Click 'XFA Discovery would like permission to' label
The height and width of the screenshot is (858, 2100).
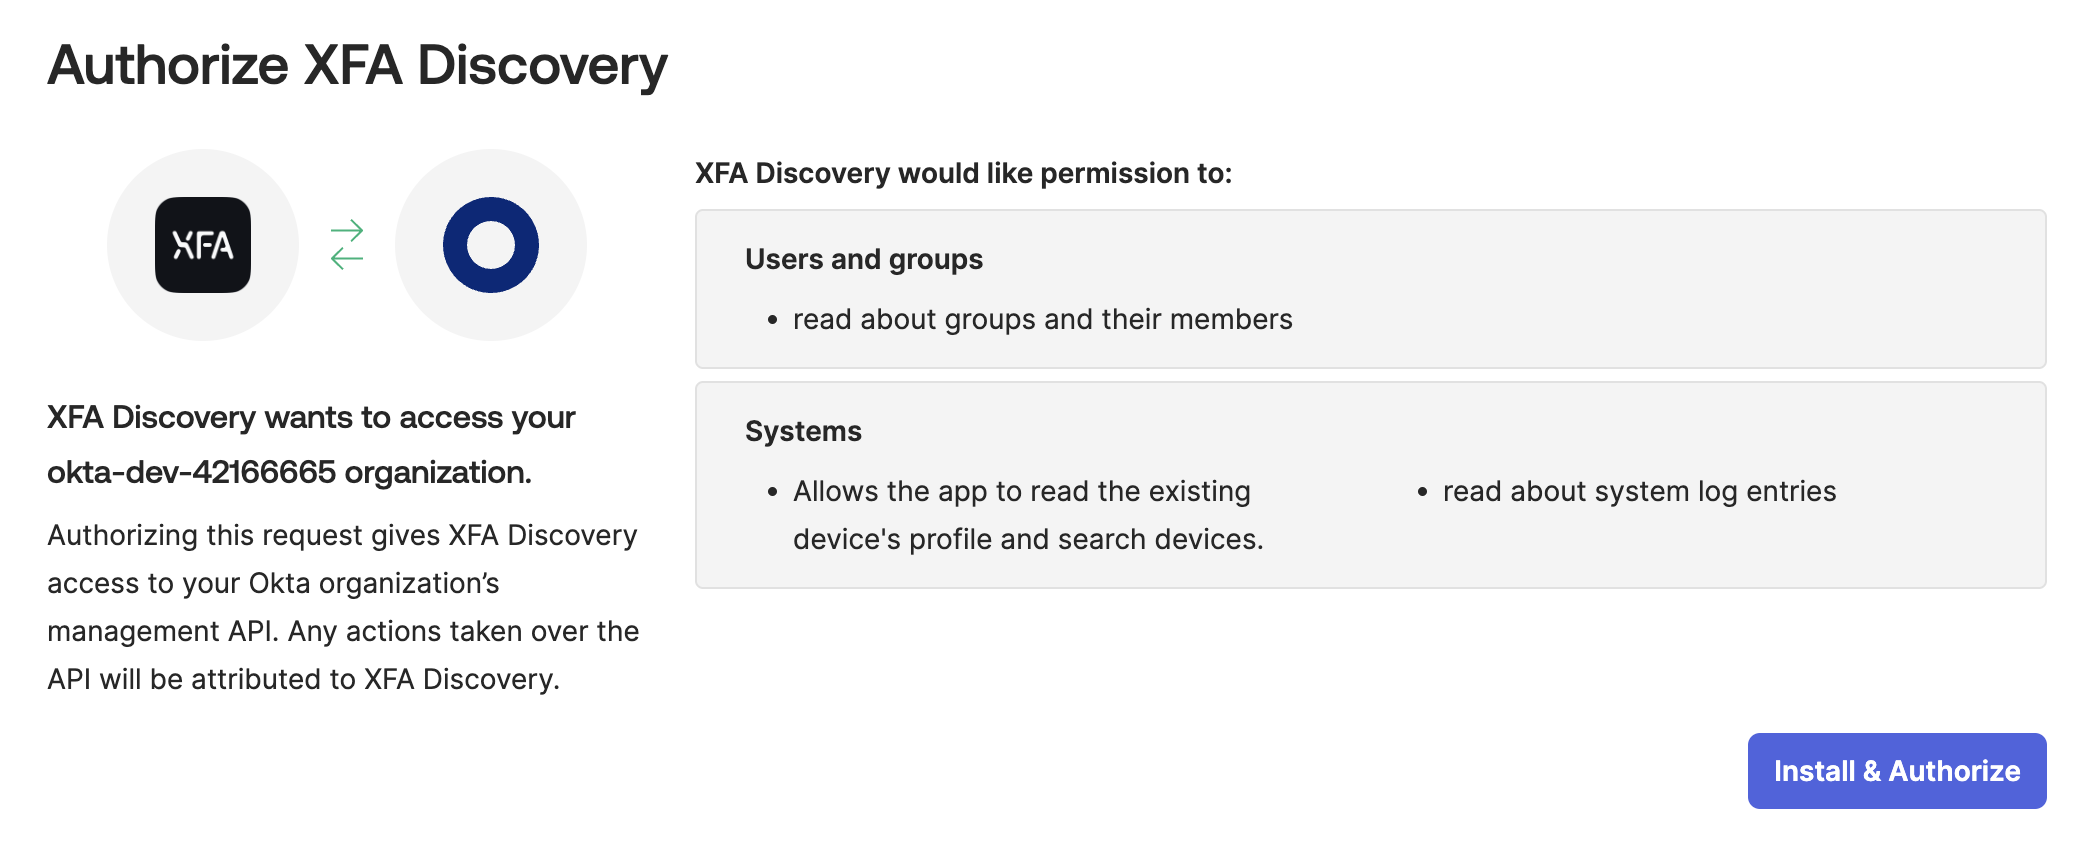click(963, 173)
